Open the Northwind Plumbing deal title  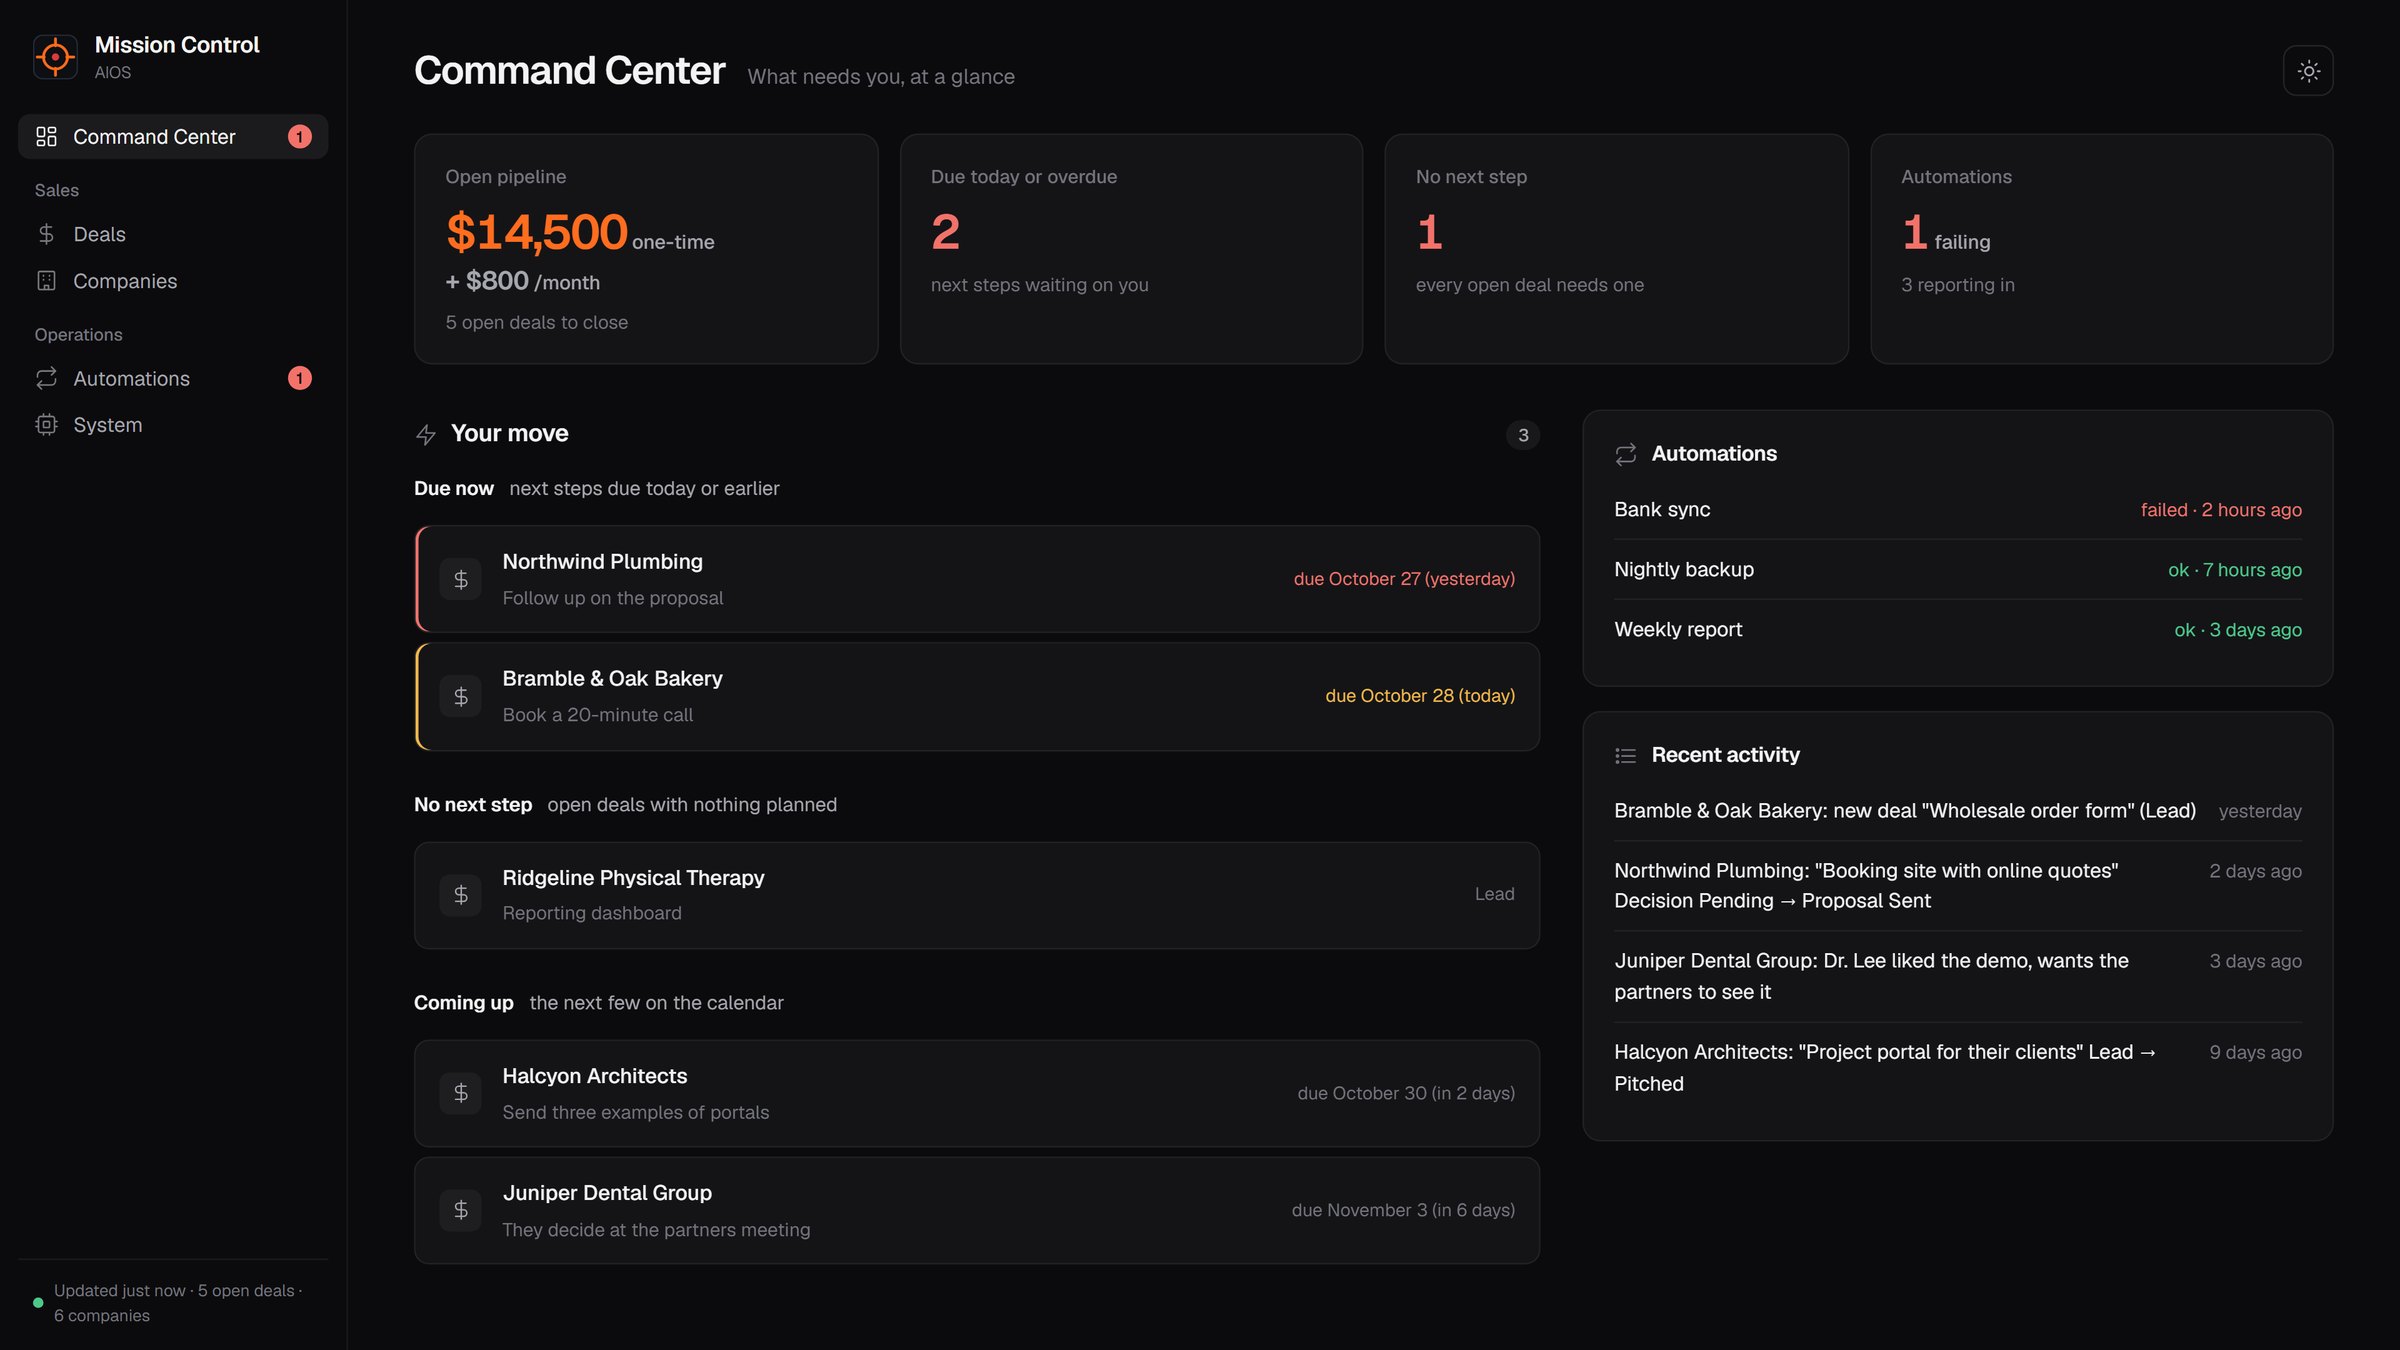(602, 562)
